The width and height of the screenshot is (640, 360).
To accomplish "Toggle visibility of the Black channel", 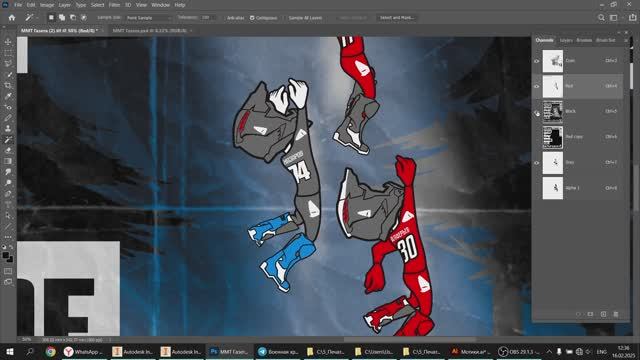I will pyautogui.click(x=536, y=112).
